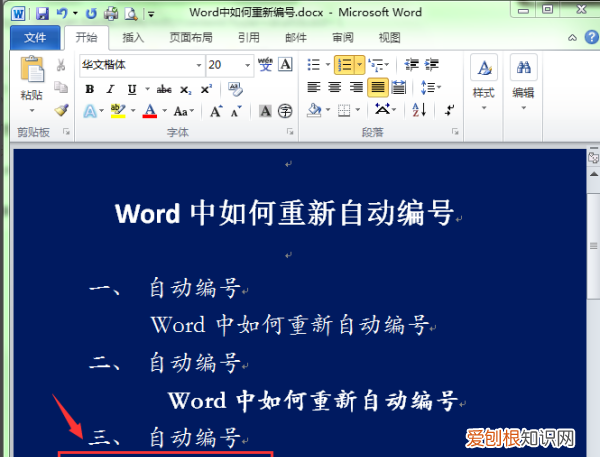Open the 字体 dialog launcher
The width and height of the screenshot is (600, 457).
(x=290, y=132)
